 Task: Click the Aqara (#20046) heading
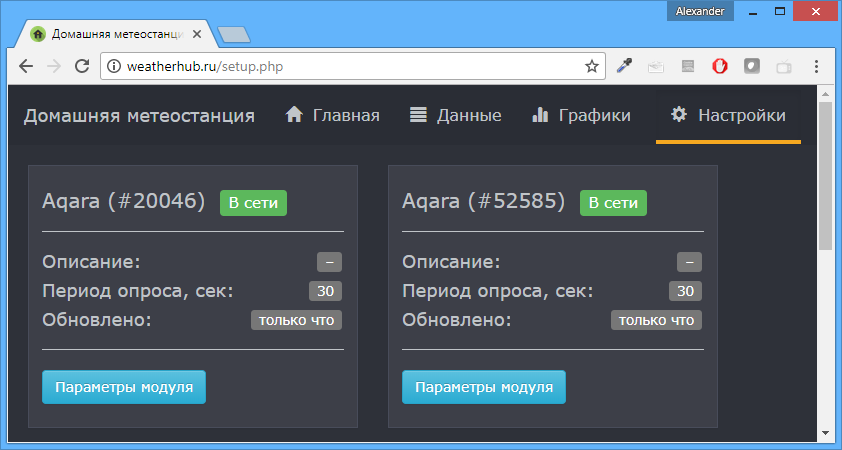click(x=124, y=201)
